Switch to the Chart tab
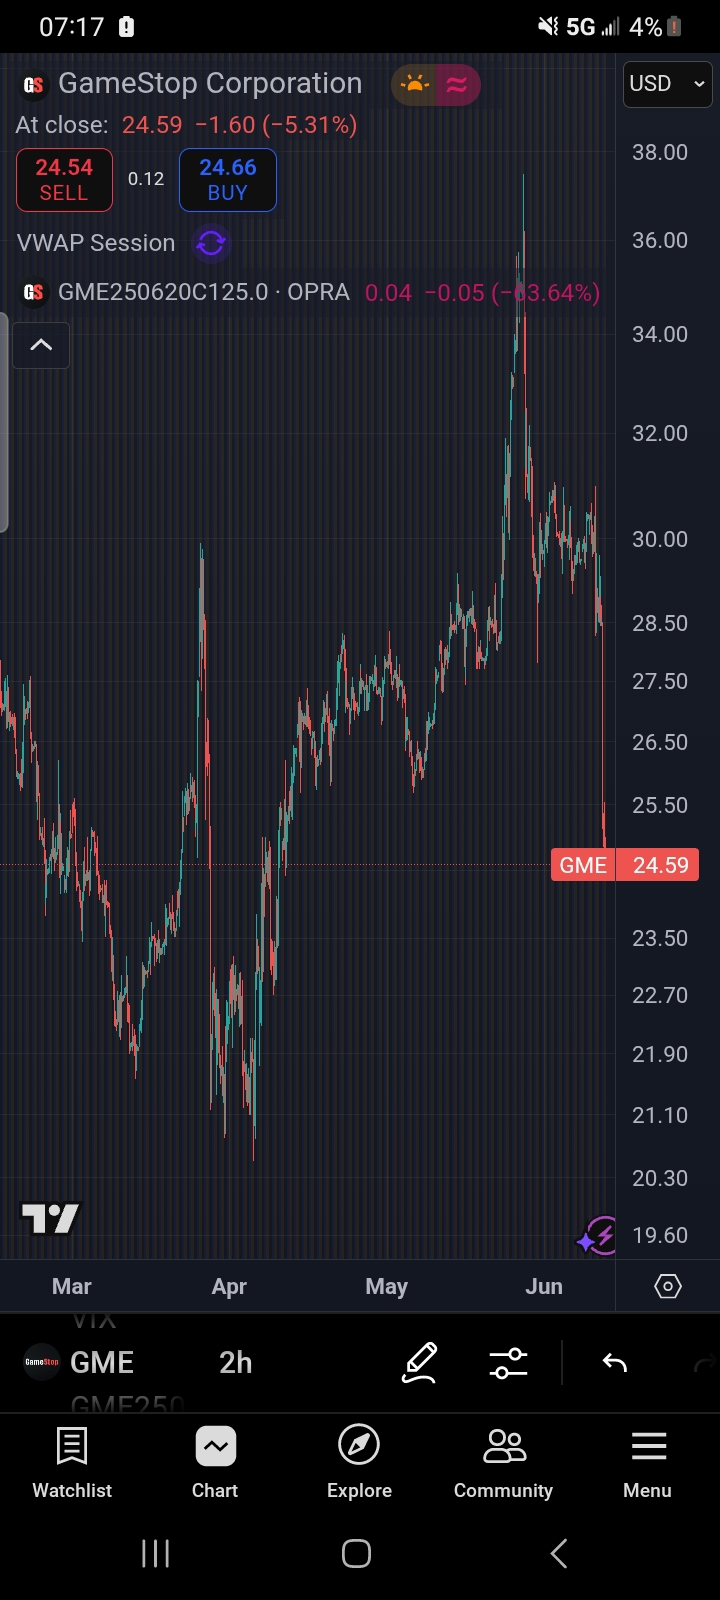The height and width of the screenshot is (1600, 720). 215,1462
